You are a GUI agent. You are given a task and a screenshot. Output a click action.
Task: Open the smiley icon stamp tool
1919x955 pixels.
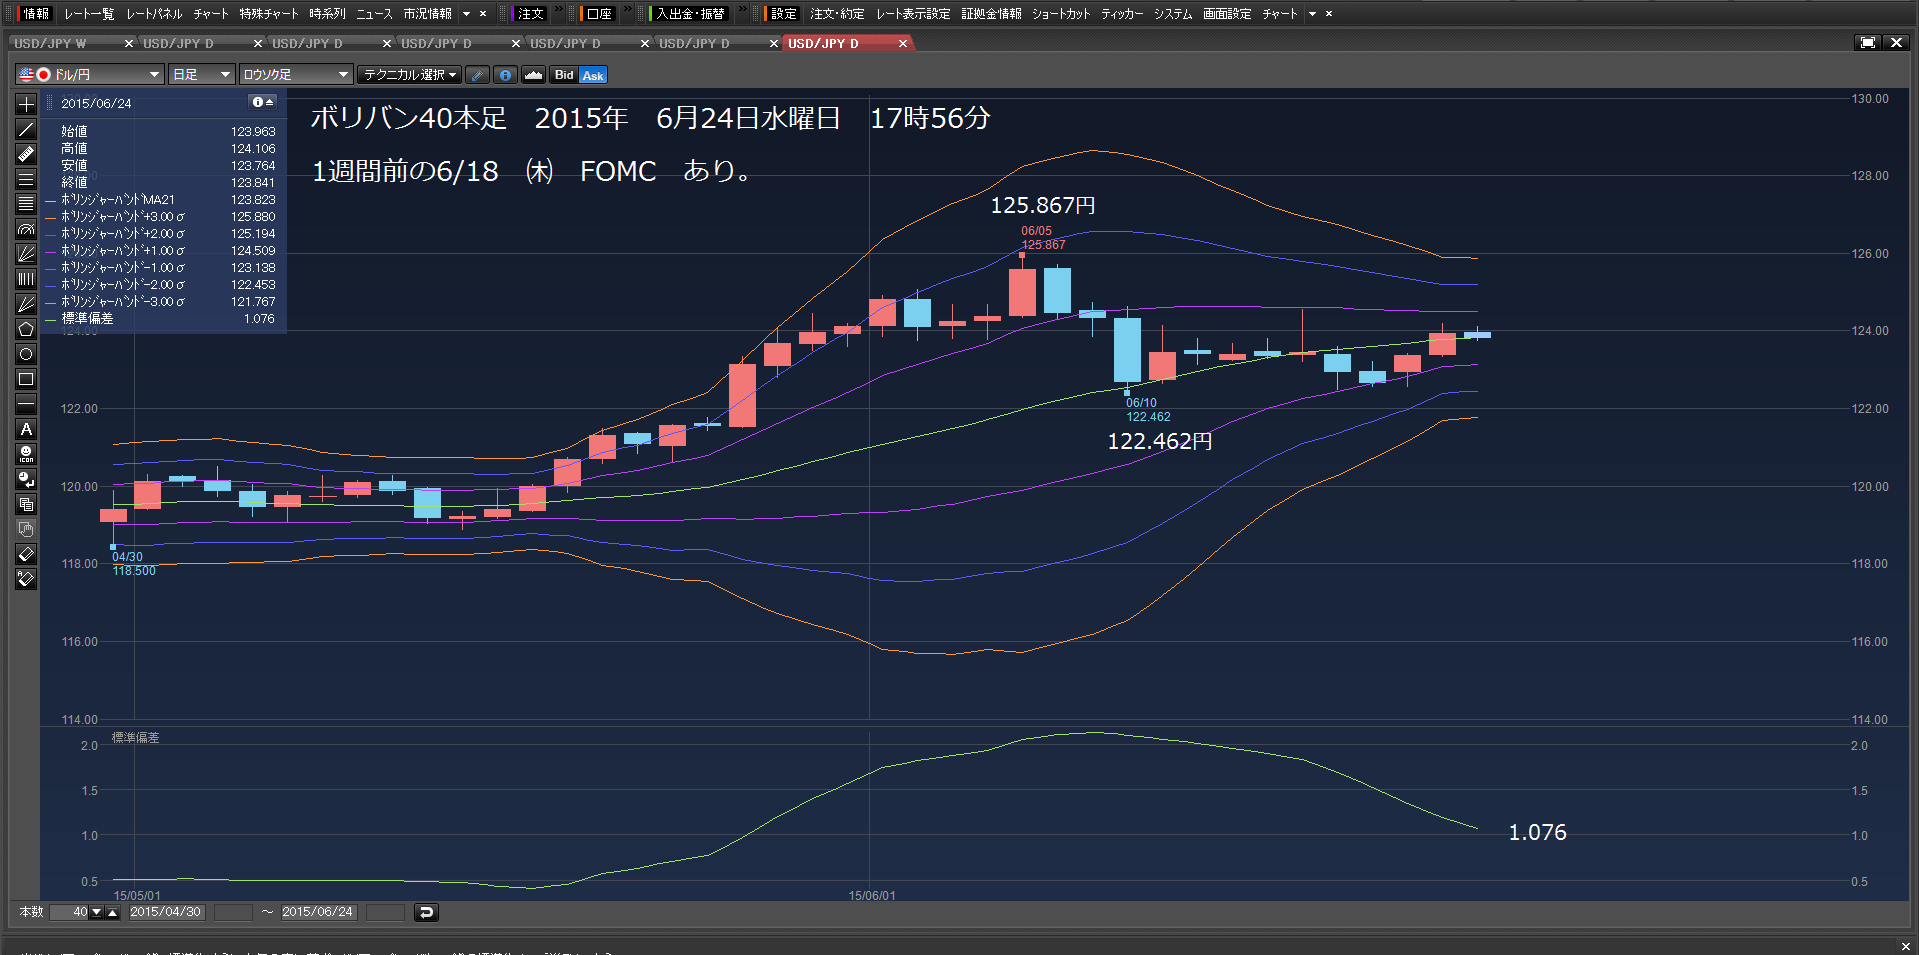click(26, 454)
